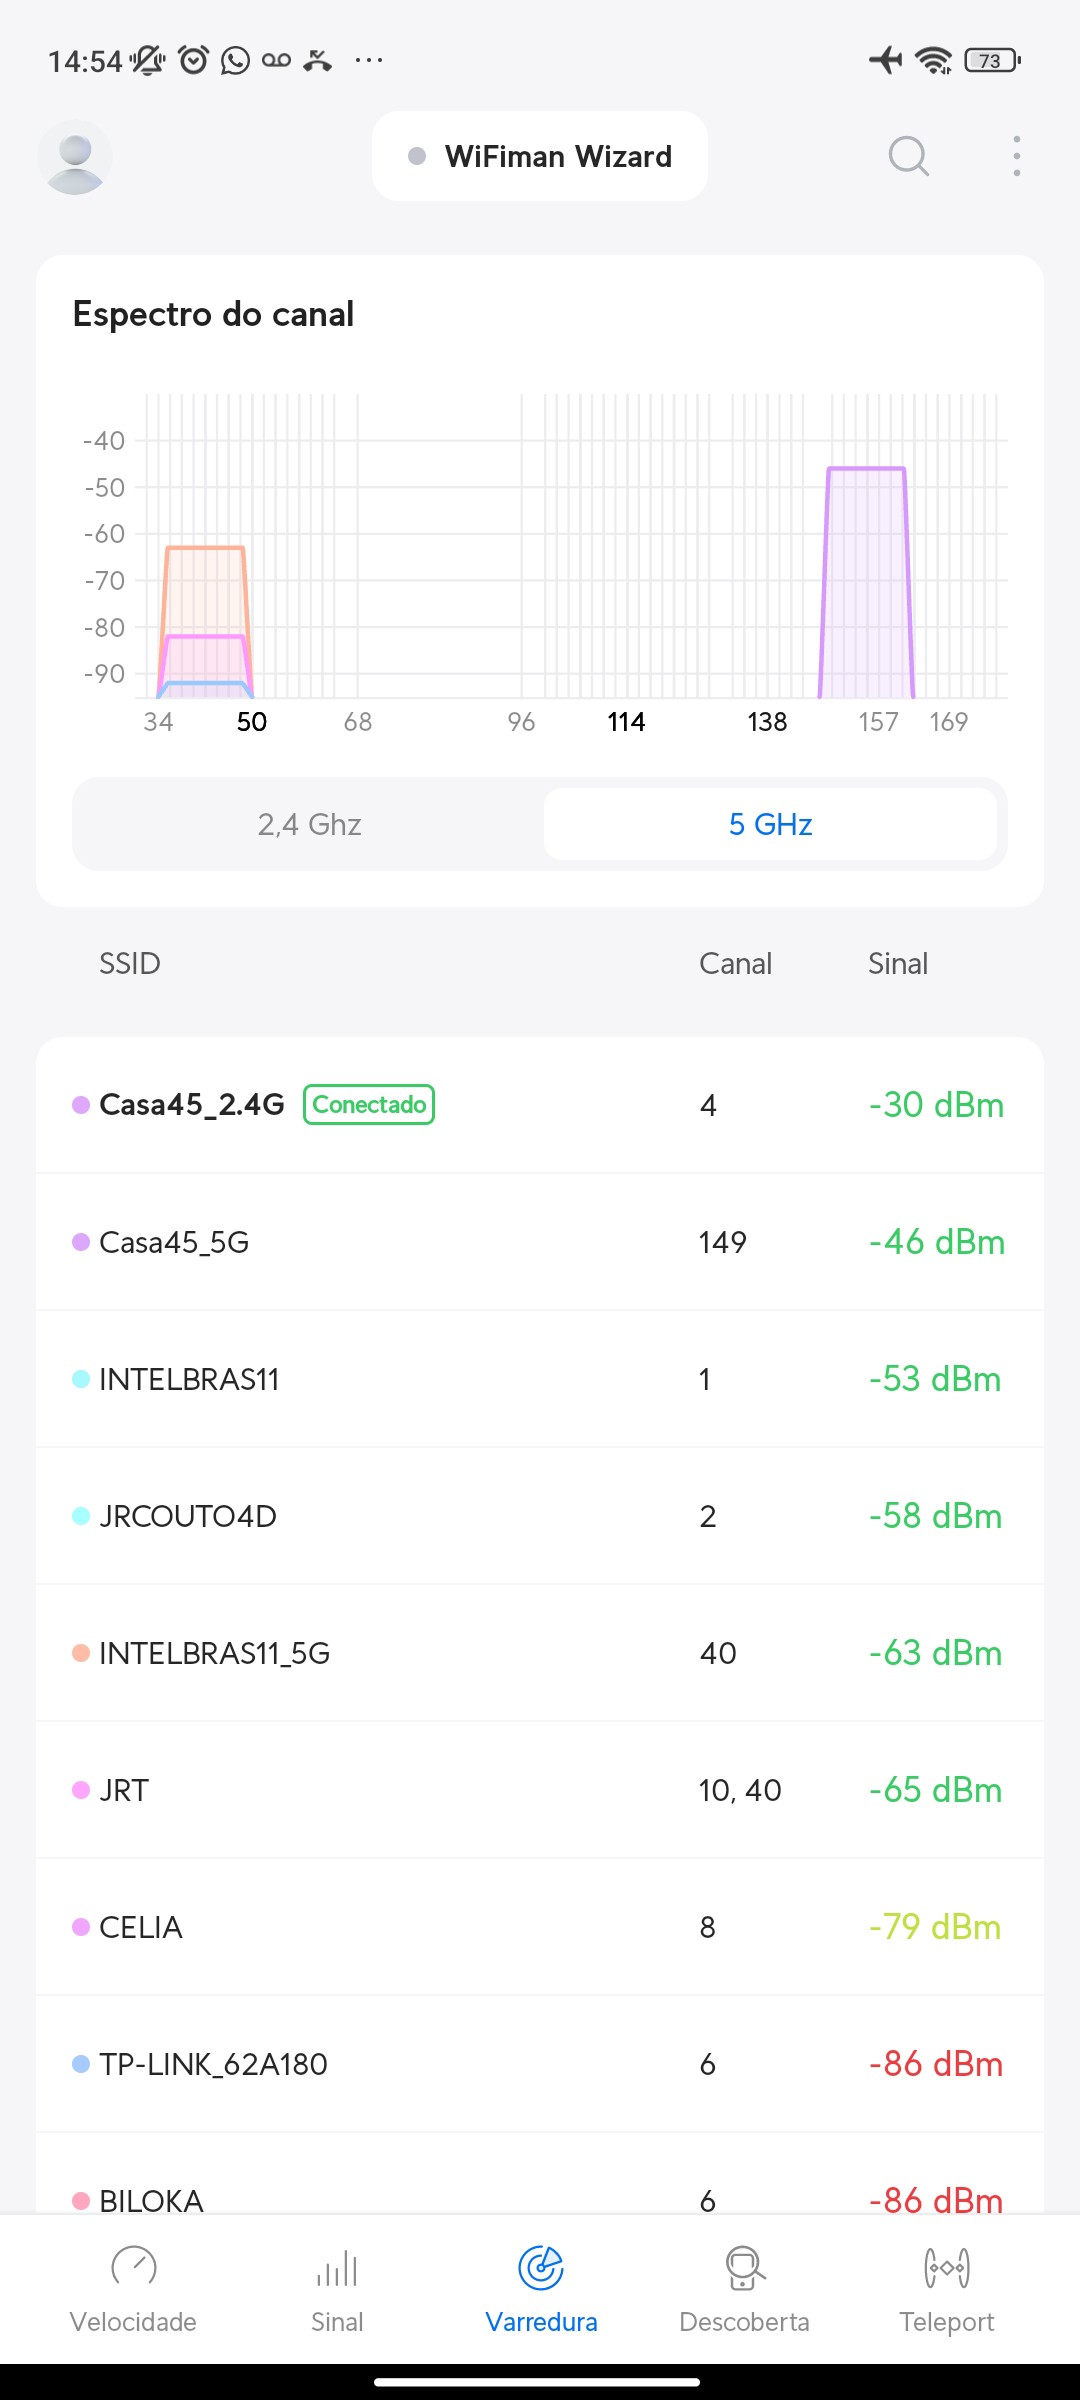The height and width of the screenshot is (2400, 1080).
Task: Tap the search magnifier icon
Action: click(908, 157)
